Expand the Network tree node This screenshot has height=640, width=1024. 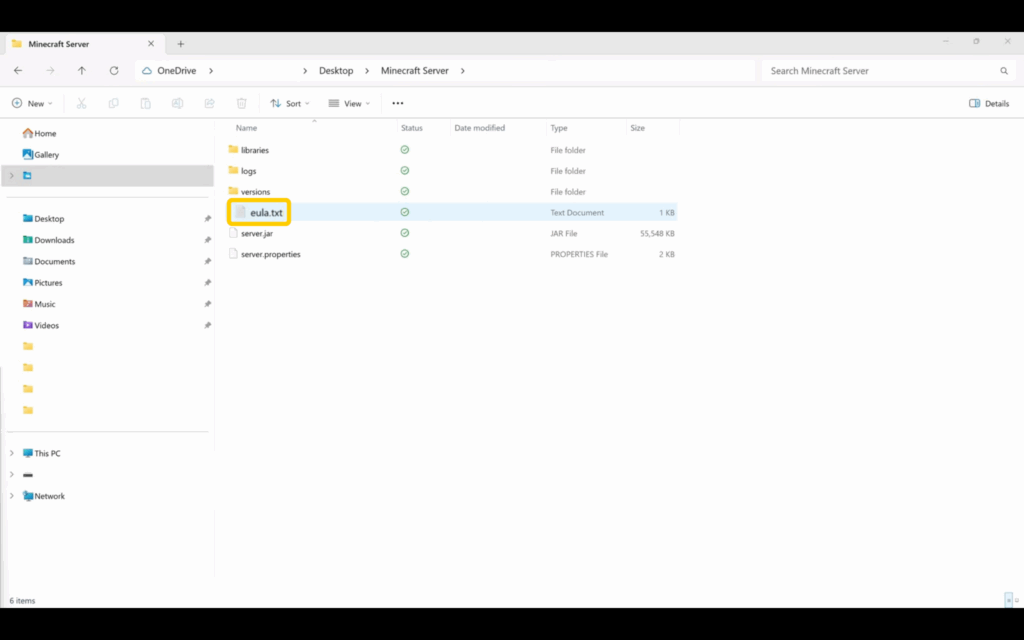click(x=12, y=496)
